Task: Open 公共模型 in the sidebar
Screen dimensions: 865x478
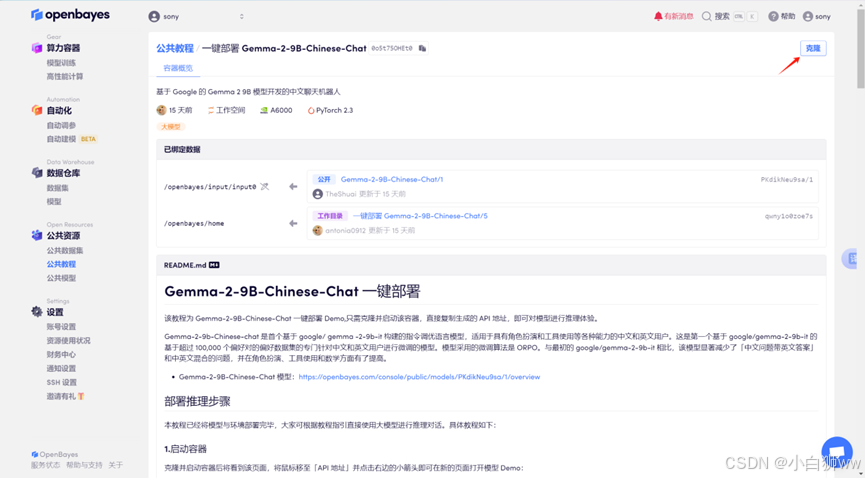Action: (61, 278)
